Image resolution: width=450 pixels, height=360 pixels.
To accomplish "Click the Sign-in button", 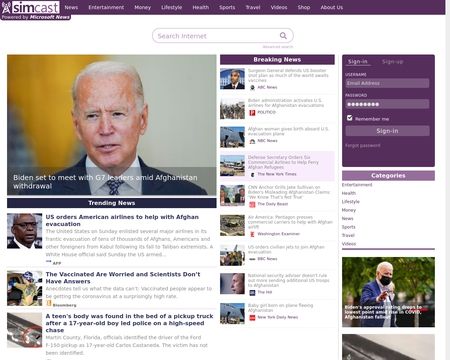I will [387, 131].
